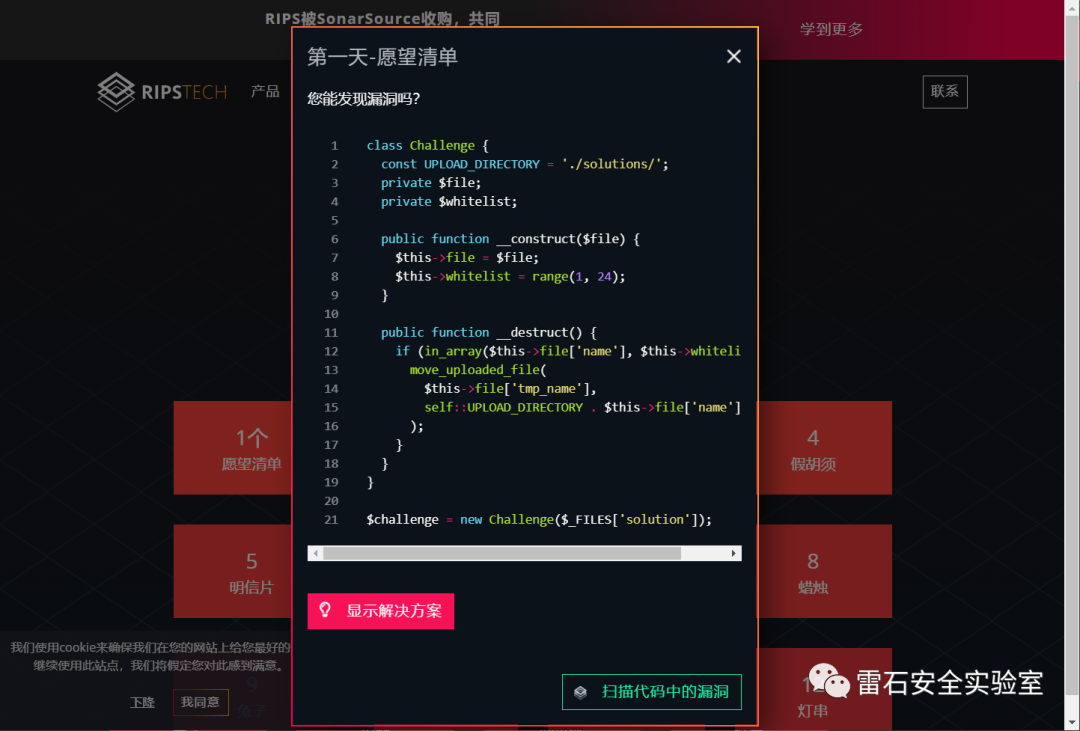Open the 产品 menu in navigation
This screenshot has height=731, width=1080.
[265, 92]
